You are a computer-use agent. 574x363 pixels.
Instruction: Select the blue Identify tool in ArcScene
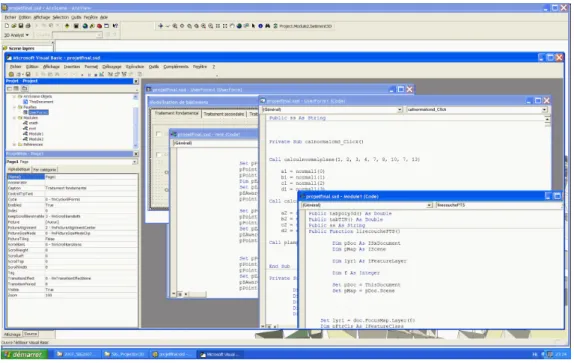260,26
